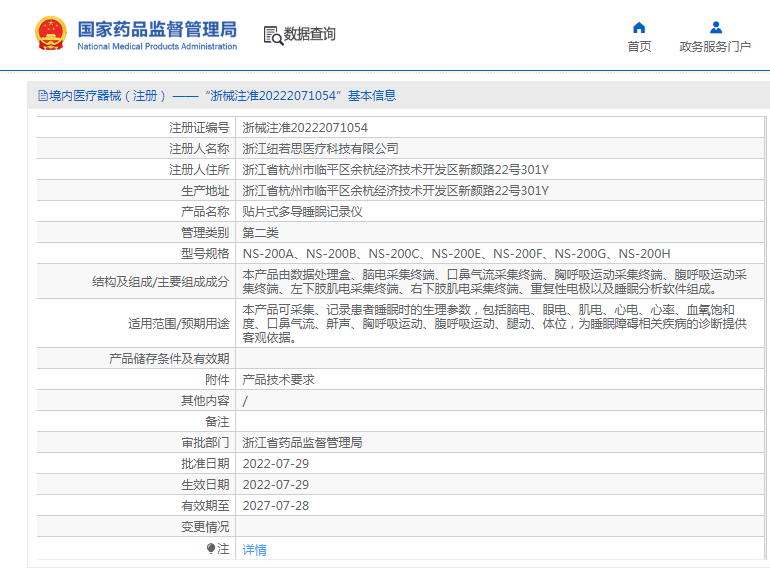Click the 国家药品监督管理局 title text
Screen dimensions: 770x572
pos(157,27)
